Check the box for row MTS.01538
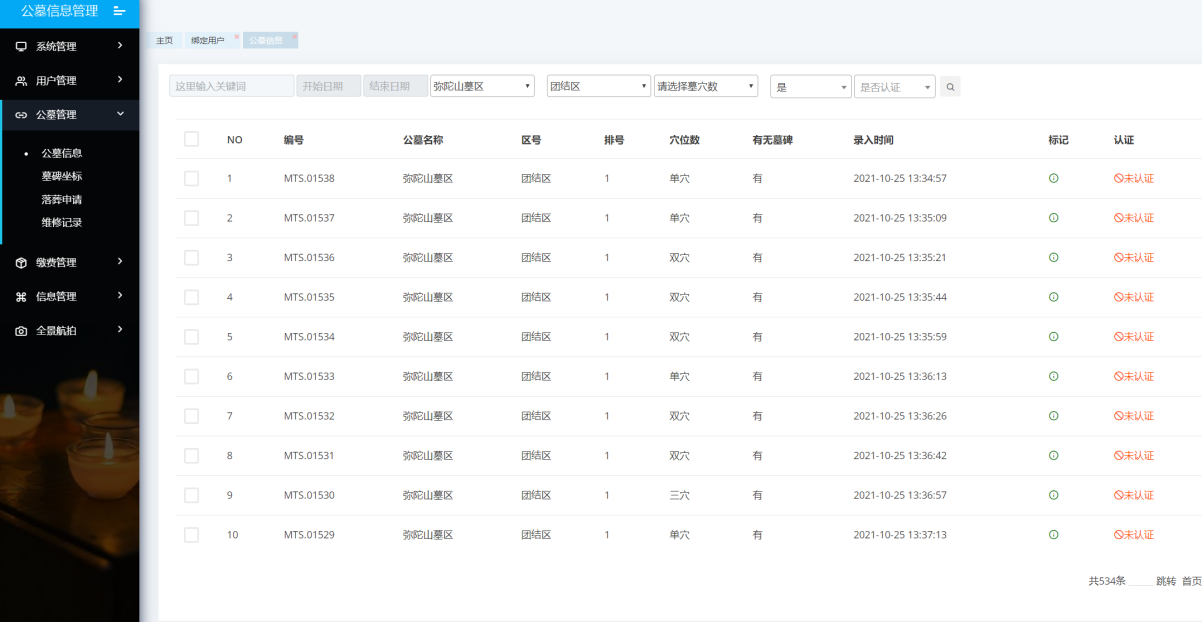1202x622 pixels. point(191,178)
